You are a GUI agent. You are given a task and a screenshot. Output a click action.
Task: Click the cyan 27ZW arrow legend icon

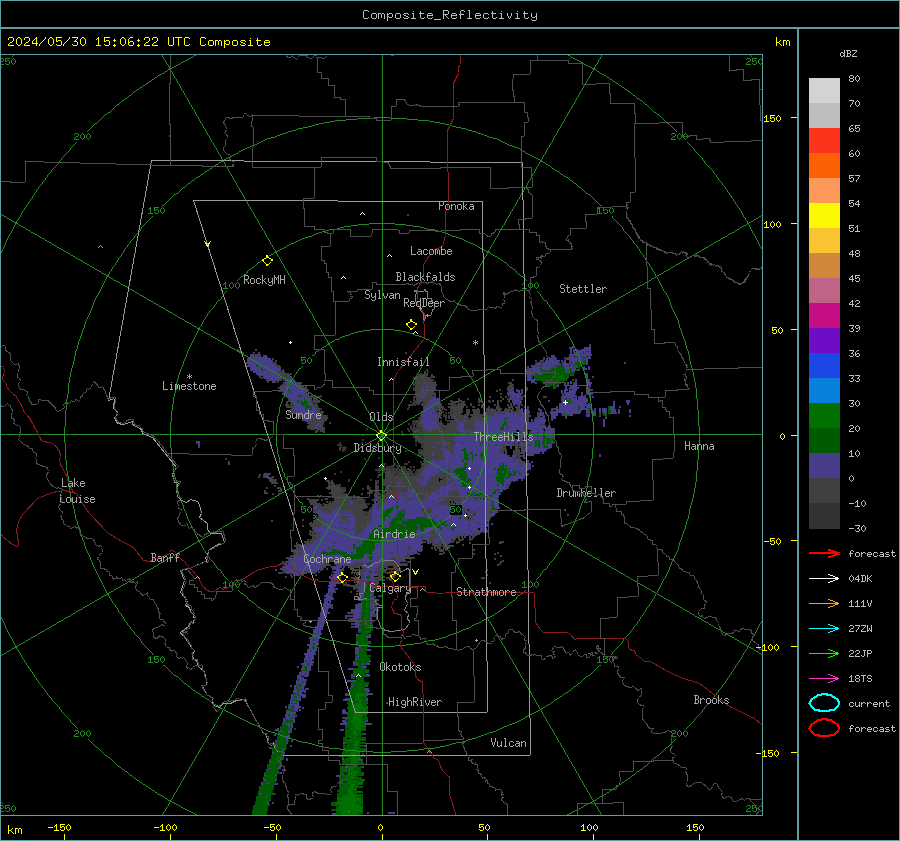pyautogui.click(x=824, y=629)
